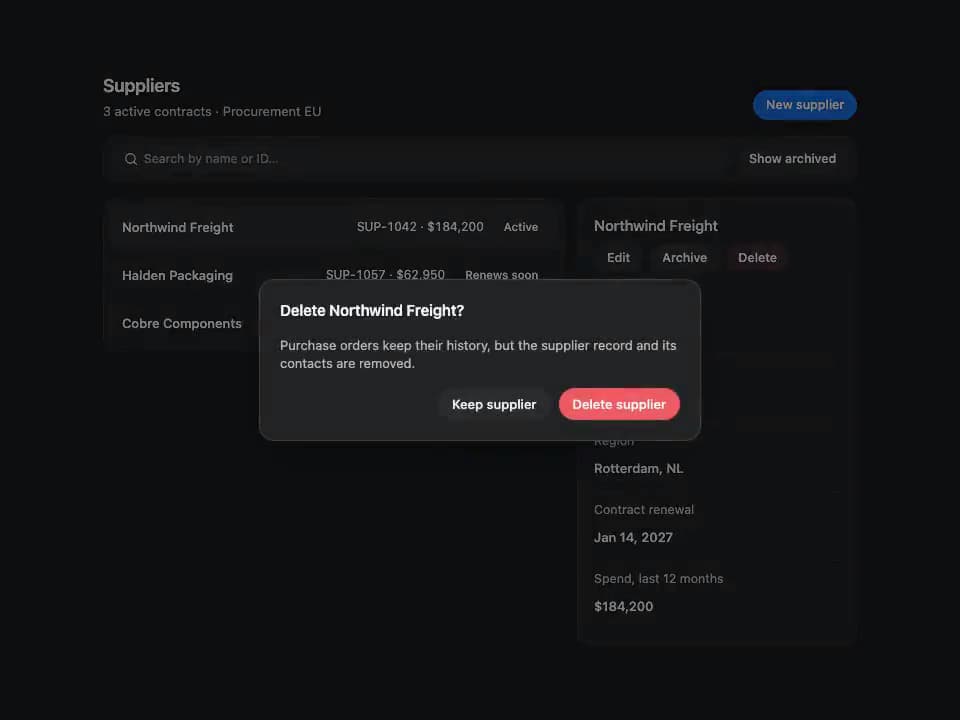Click the $184,200 spend value in details
This screenshot has height=720, width=960.
coord(623,606)
